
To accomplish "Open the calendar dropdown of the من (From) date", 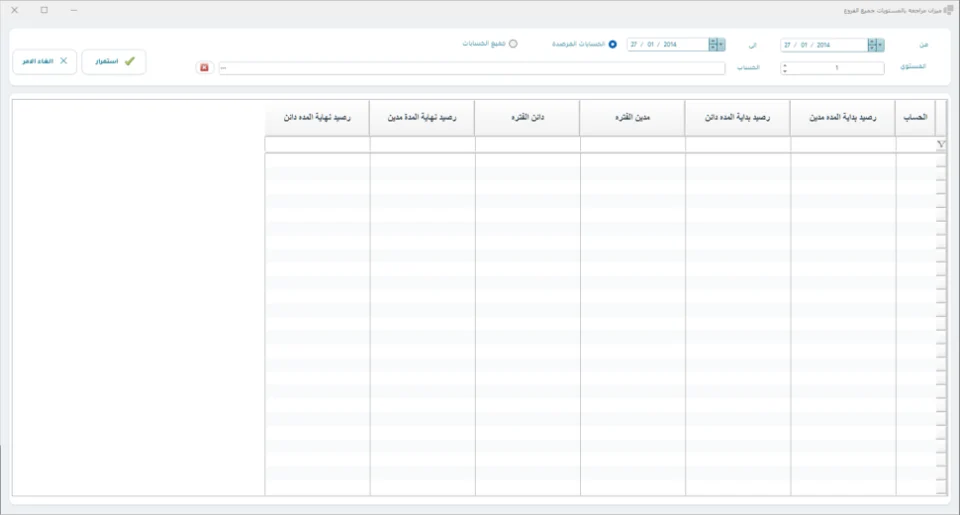I will [879, 45].
